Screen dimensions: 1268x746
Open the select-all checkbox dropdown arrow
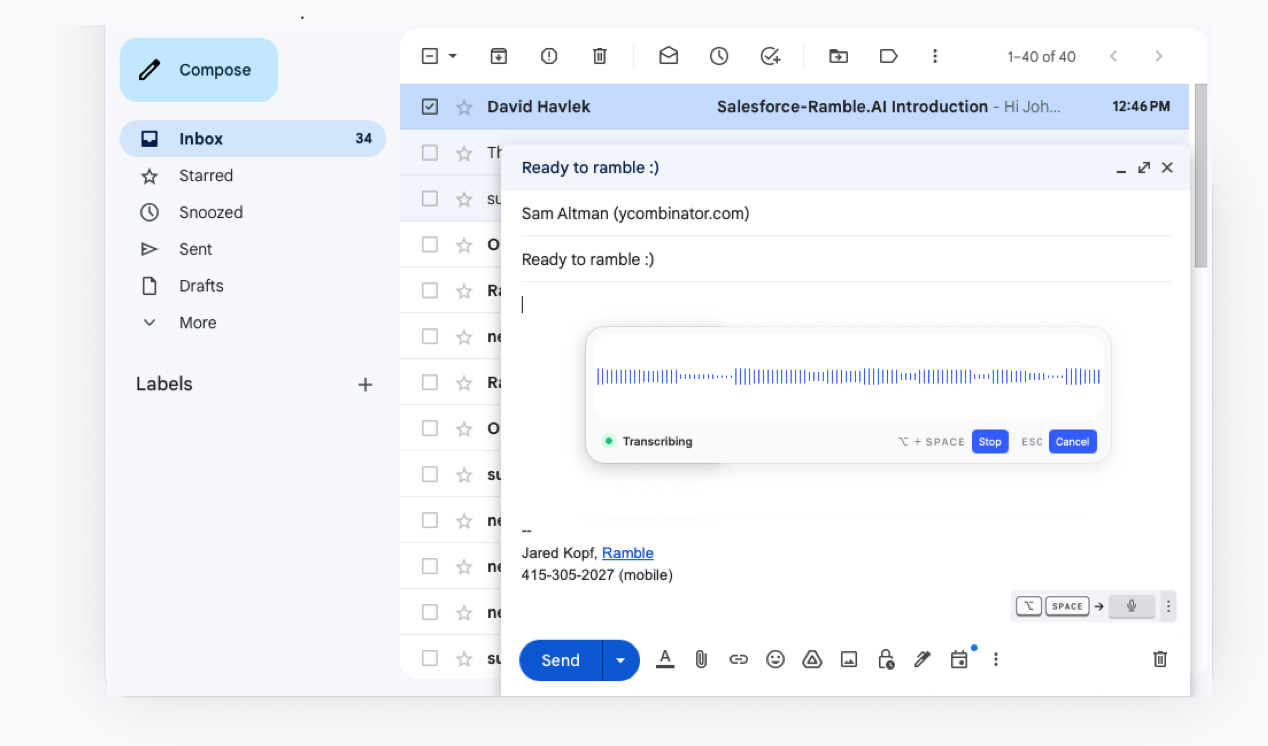(453, 56)
